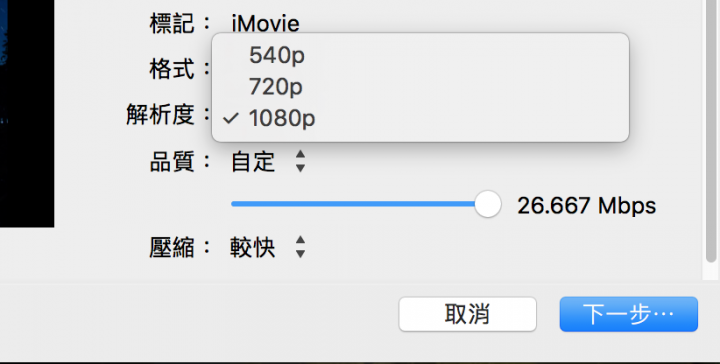Click the vertical scrollbar on the right edge

click(711, 131)
